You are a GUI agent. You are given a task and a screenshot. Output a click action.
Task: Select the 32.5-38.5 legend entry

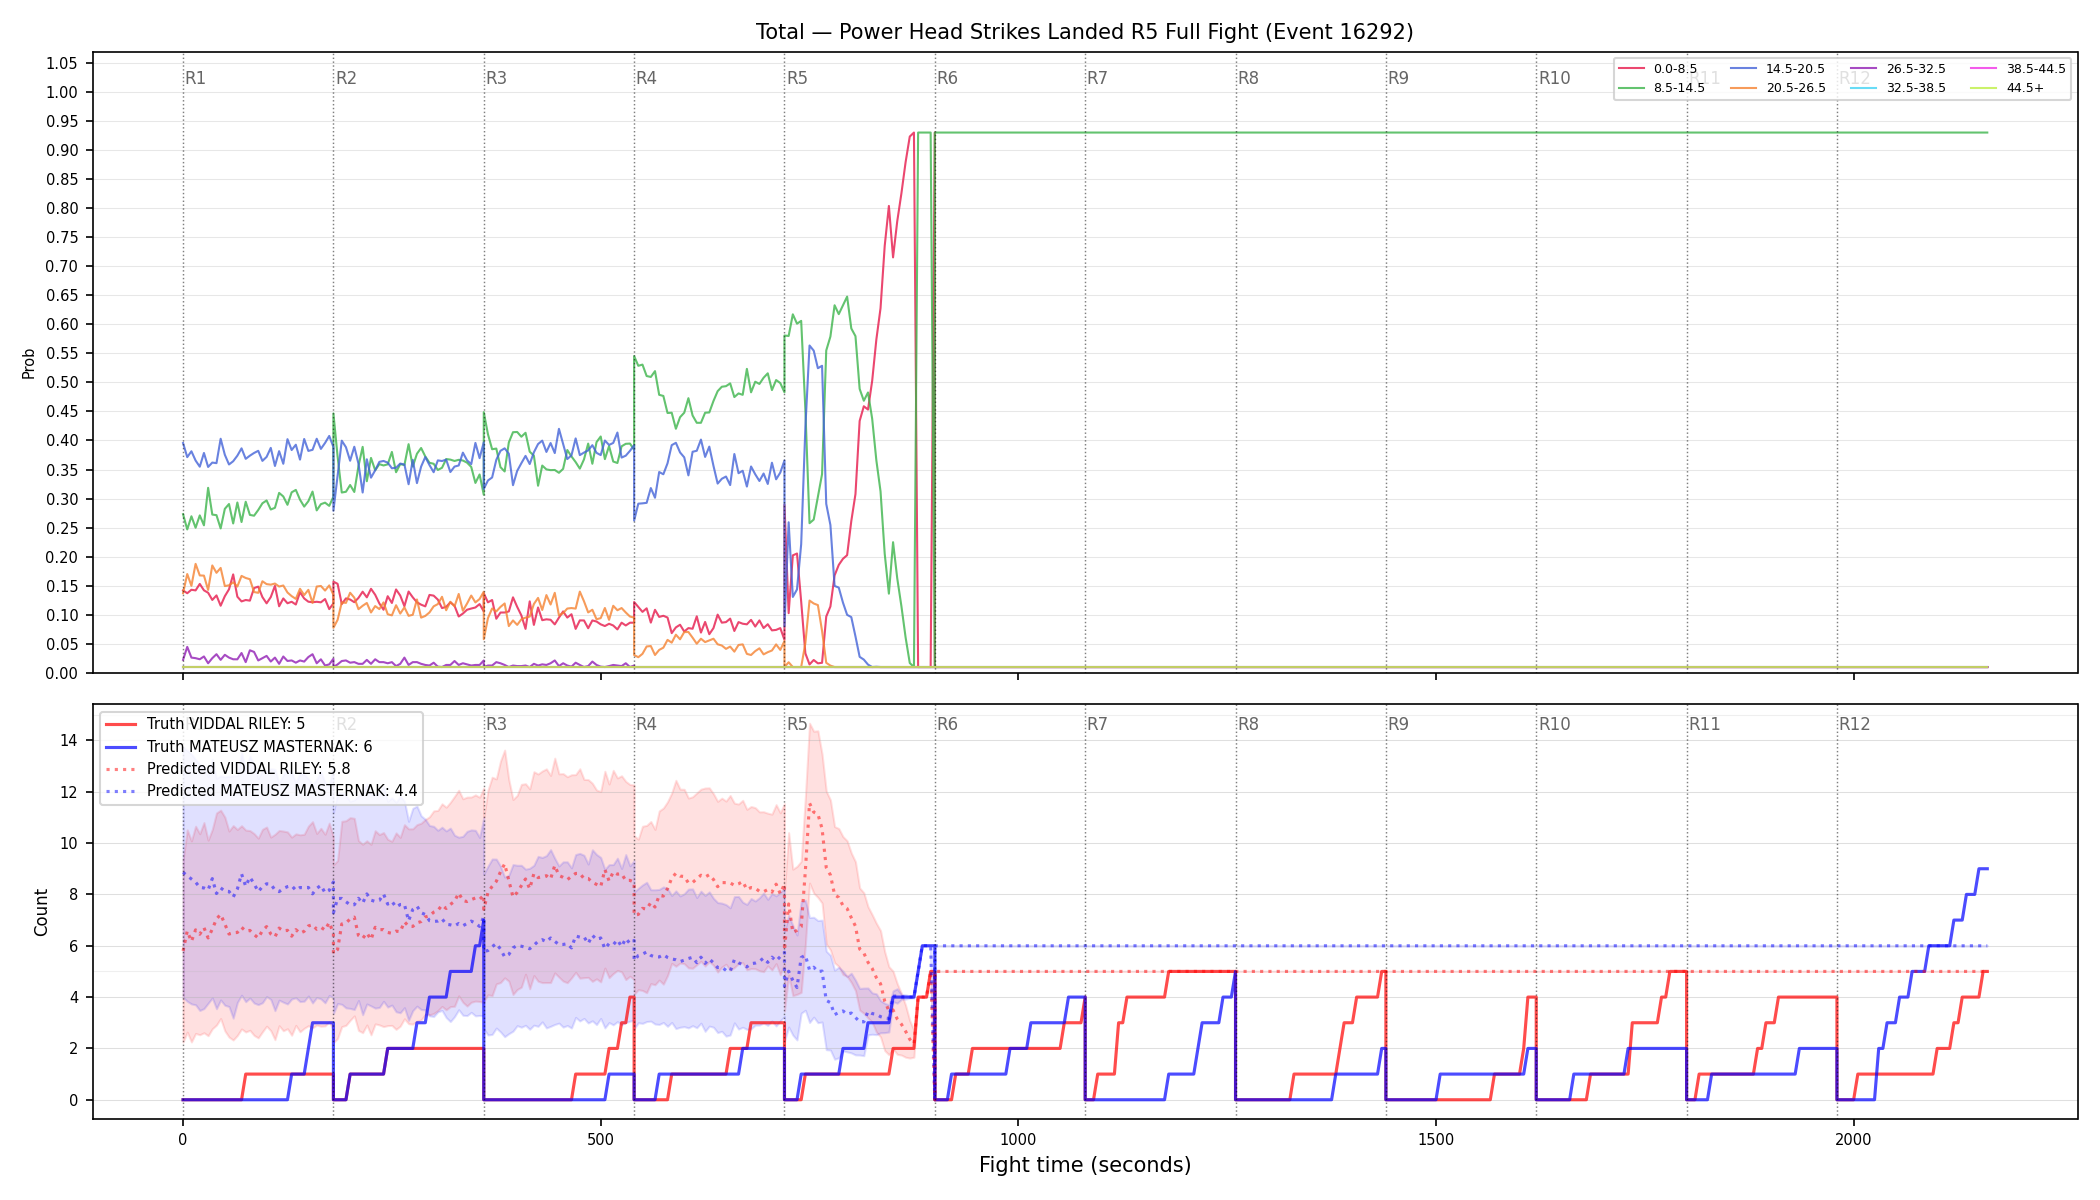pyautogui.click(x=1900, y=88)
